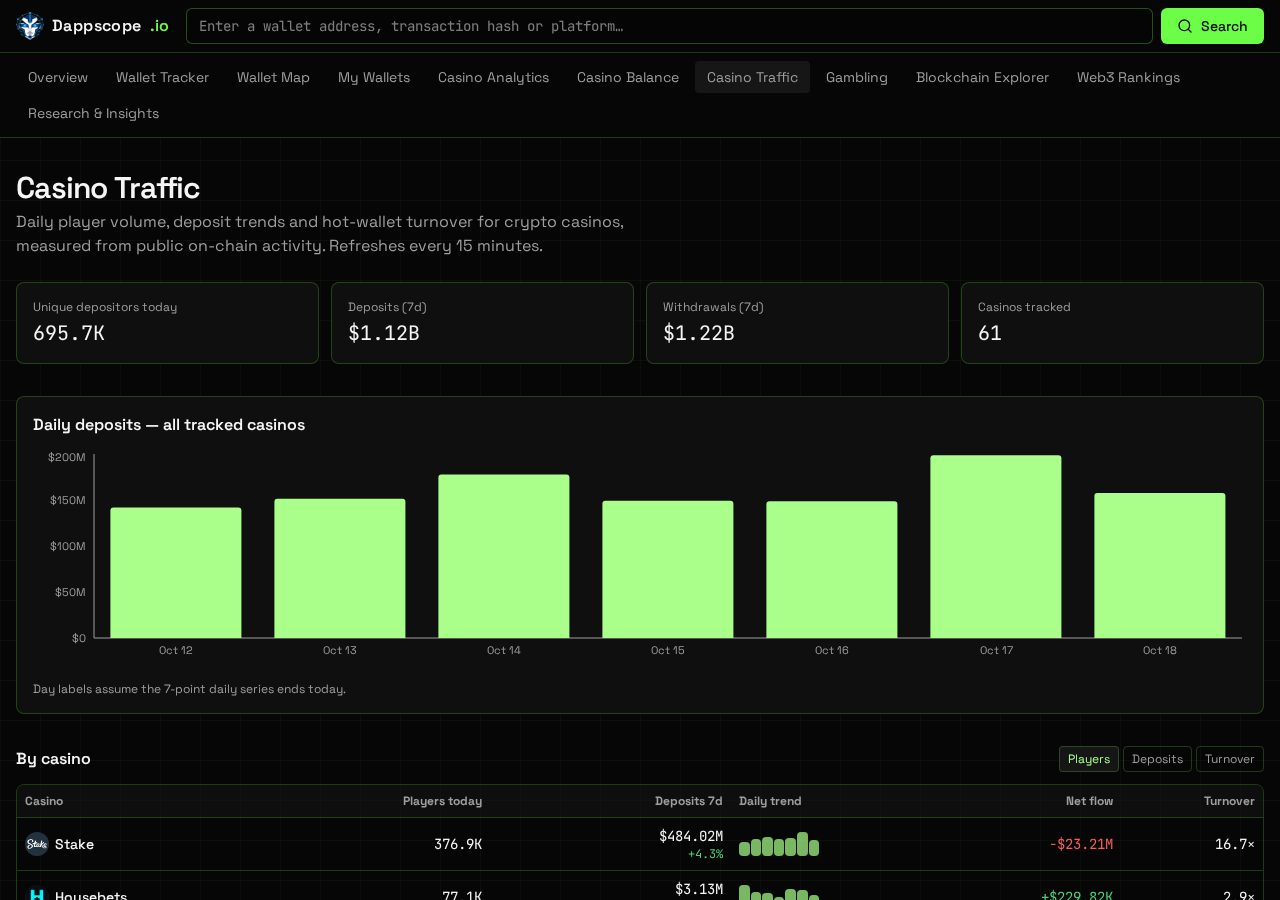This screenshot has width=1280, height=900.
Task: Click the Oct 13 deposits bar
Action: [340, 568]
